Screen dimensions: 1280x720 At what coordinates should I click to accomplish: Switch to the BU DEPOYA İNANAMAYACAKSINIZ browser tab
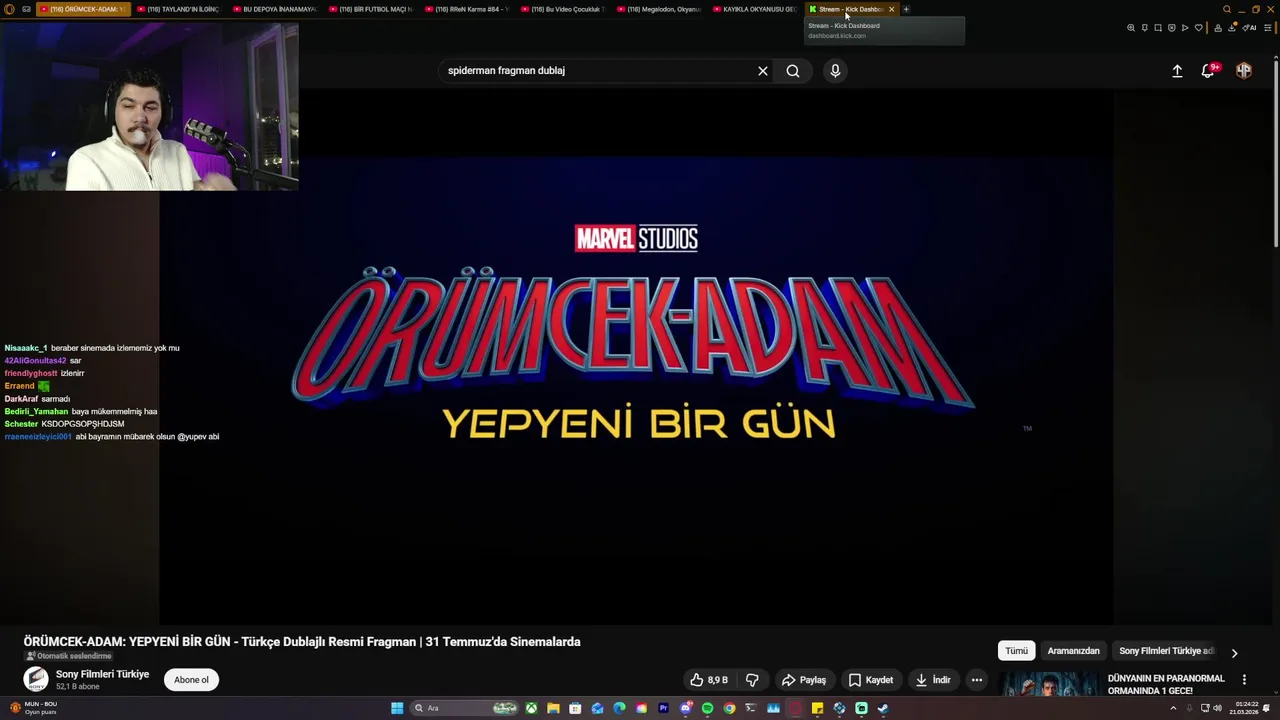click(x=274, y=9)
